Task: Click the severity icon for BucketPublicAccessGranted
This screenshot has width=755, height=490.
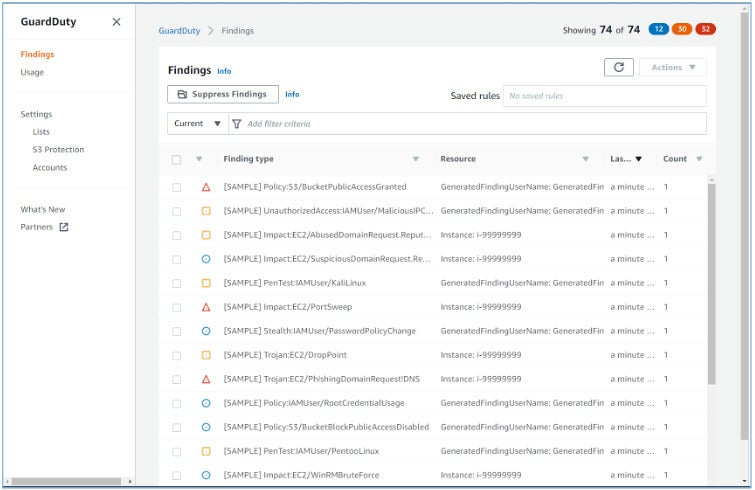Action: [x=206, y=187]
